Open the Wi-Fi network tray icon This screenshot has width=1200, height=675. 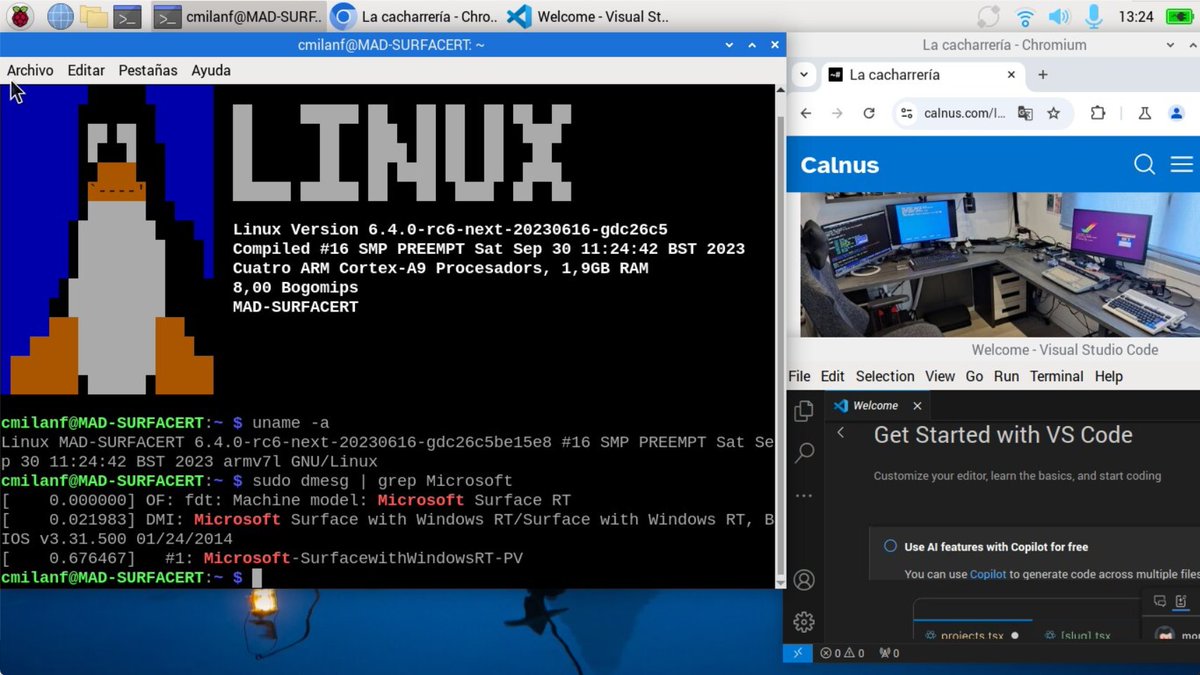click(1024, 16)
